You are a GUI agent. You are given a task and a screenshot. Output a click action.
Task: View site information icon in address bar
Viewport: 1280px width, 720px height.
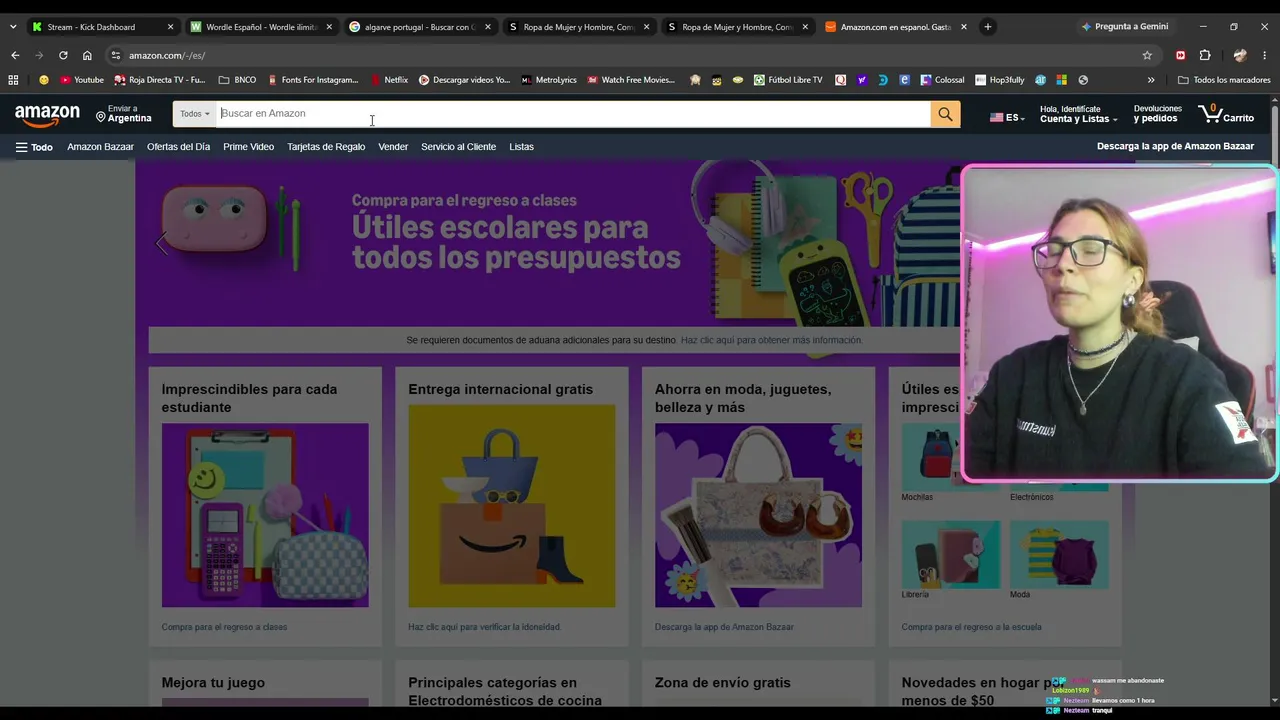116,55
